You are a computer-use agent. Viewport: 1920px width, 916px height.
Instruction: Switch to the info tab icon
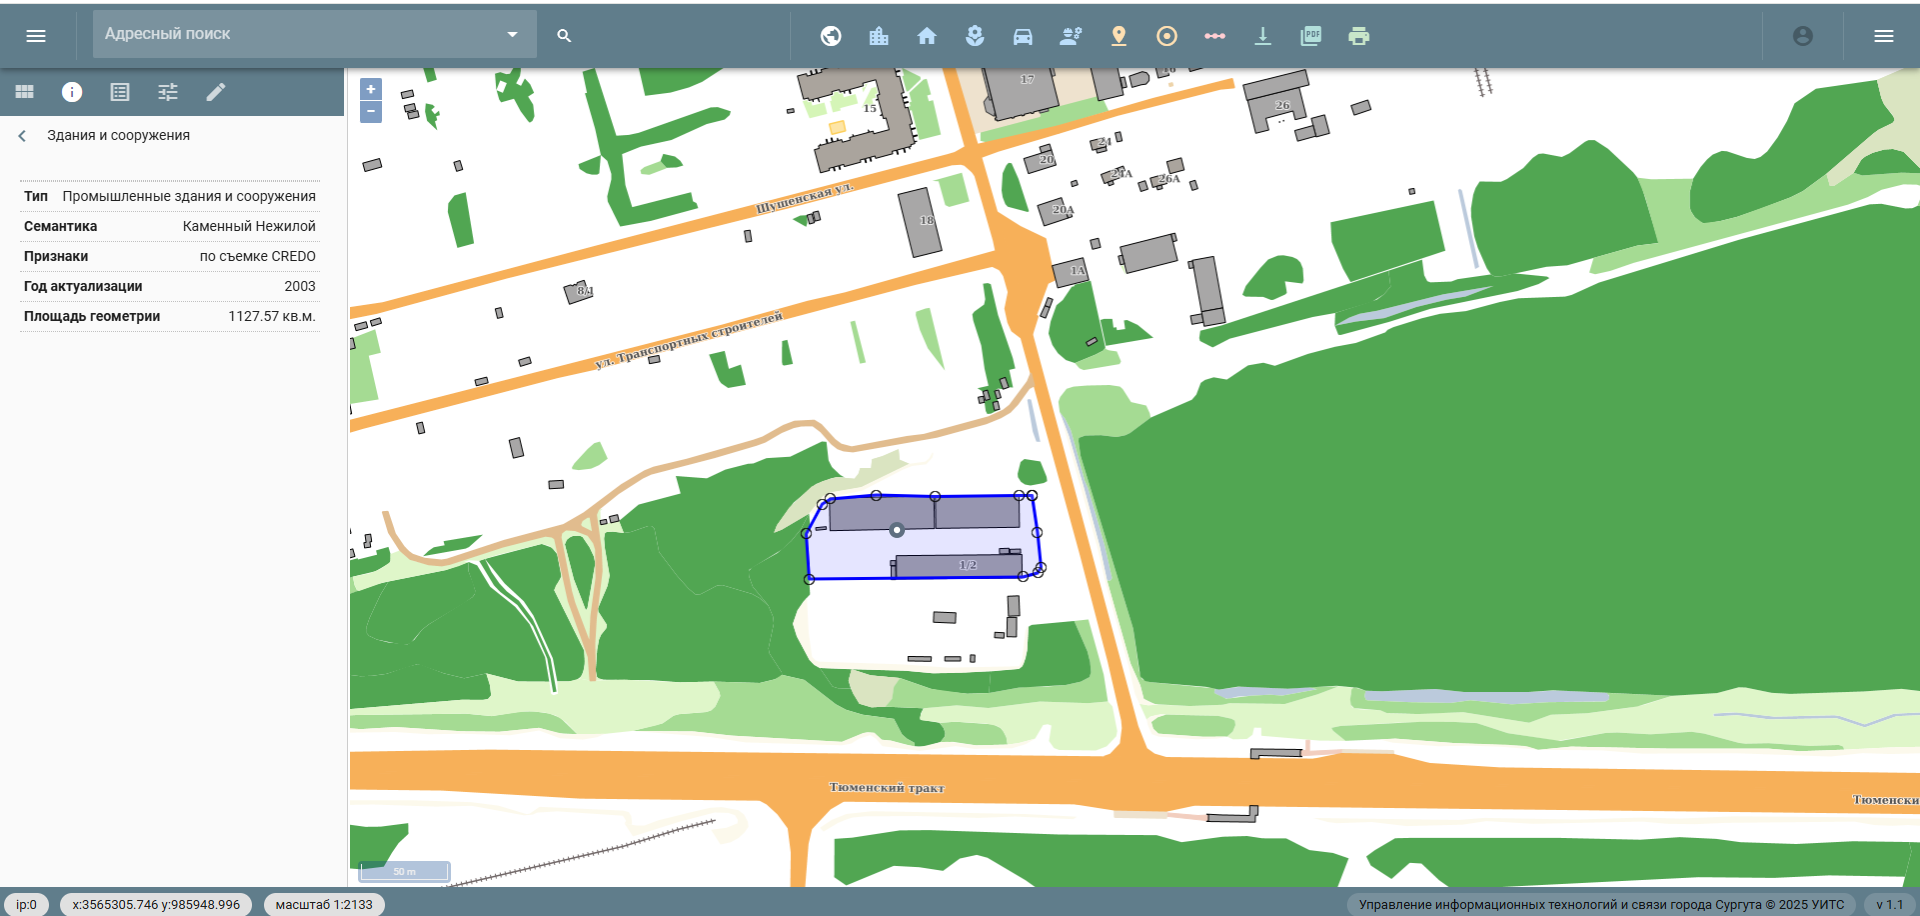click(x=72, y=92)
